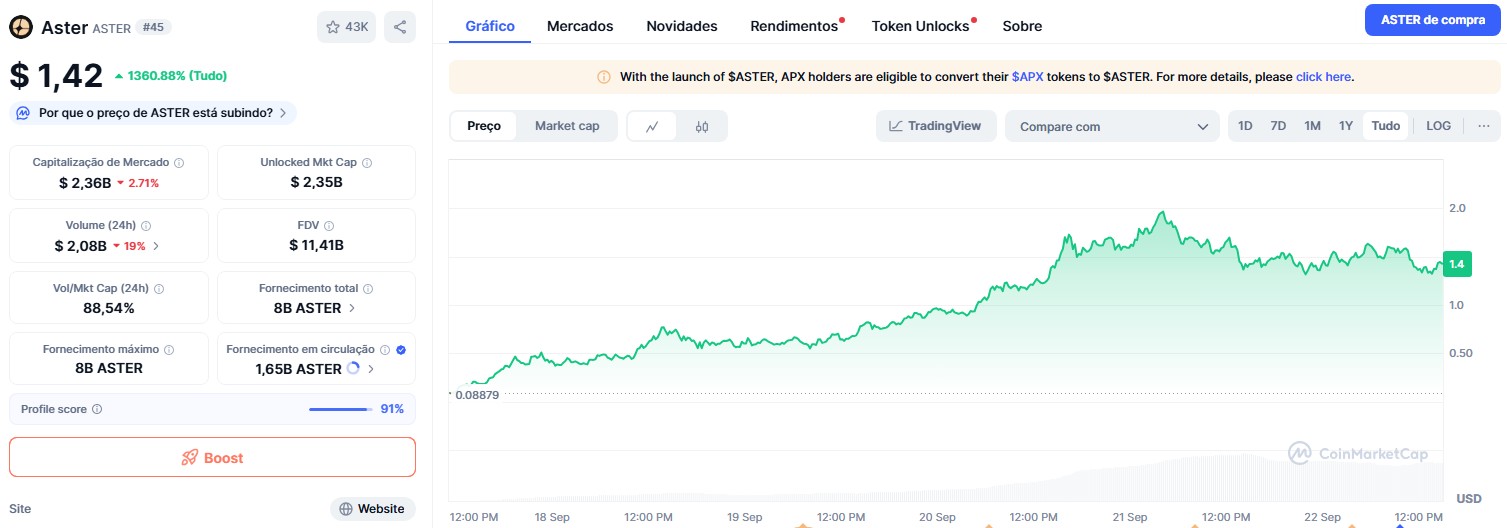
Task: Click info icon beside Fornecimento máximo
Action: coord(169,350)
